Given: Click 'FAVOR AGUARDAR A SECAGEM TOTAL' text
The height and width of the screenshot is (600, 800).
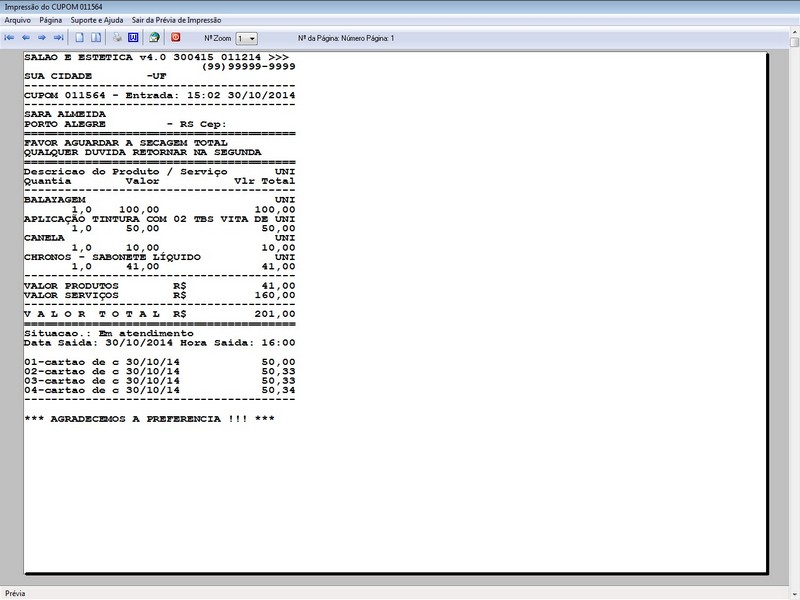Looking at the screenshot, I should (126, 143).
